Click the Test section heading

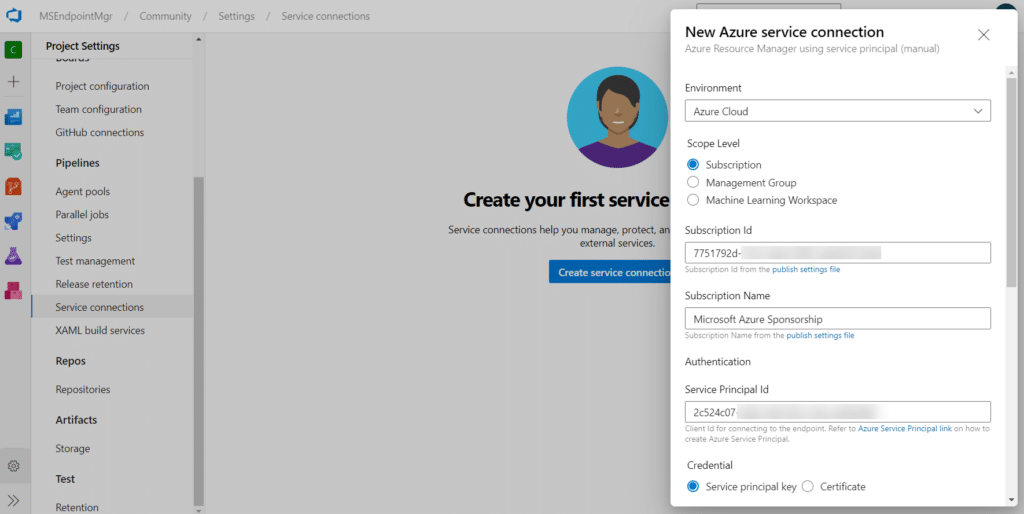pos(65,479)
